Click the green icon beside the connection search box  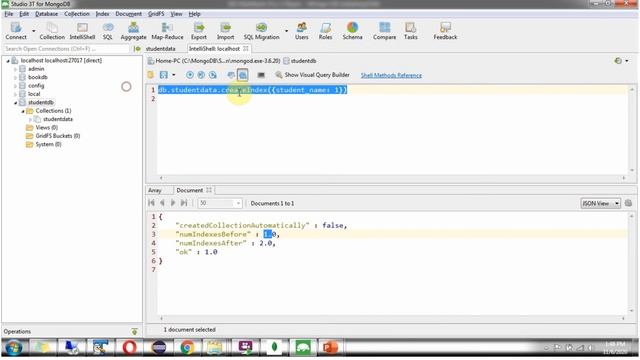point(137,49)
